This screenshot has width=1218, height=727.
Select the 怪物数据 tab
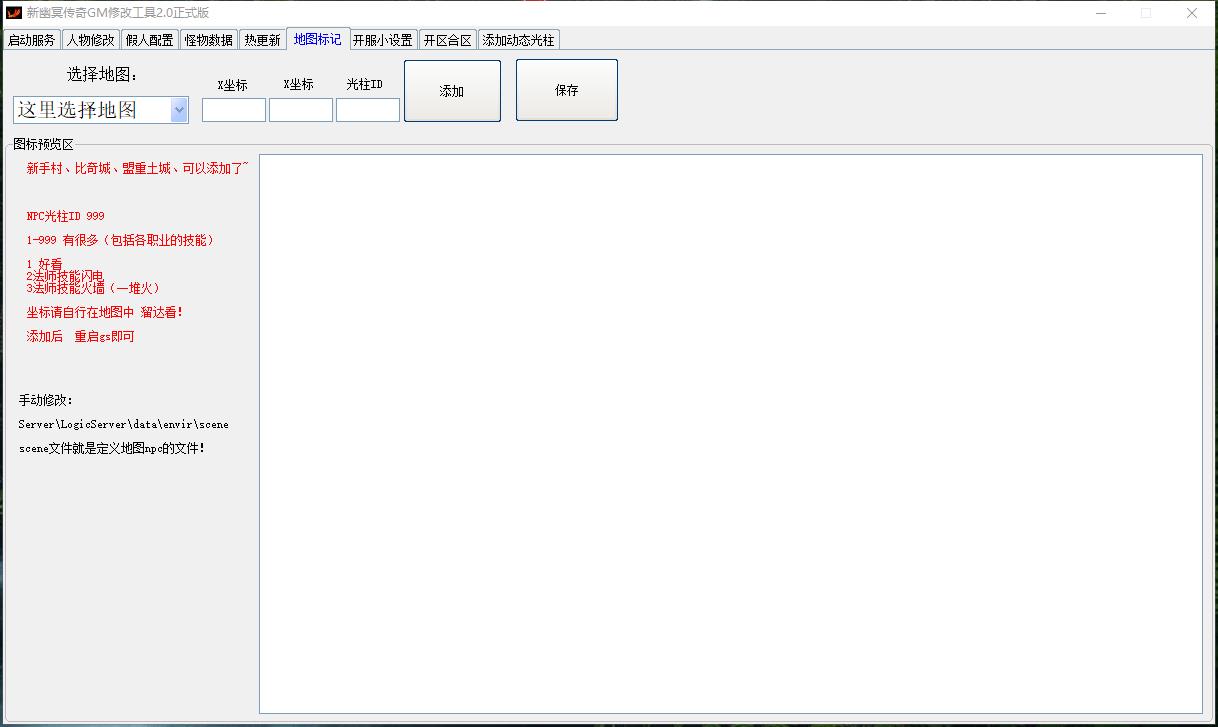(209, 40)
